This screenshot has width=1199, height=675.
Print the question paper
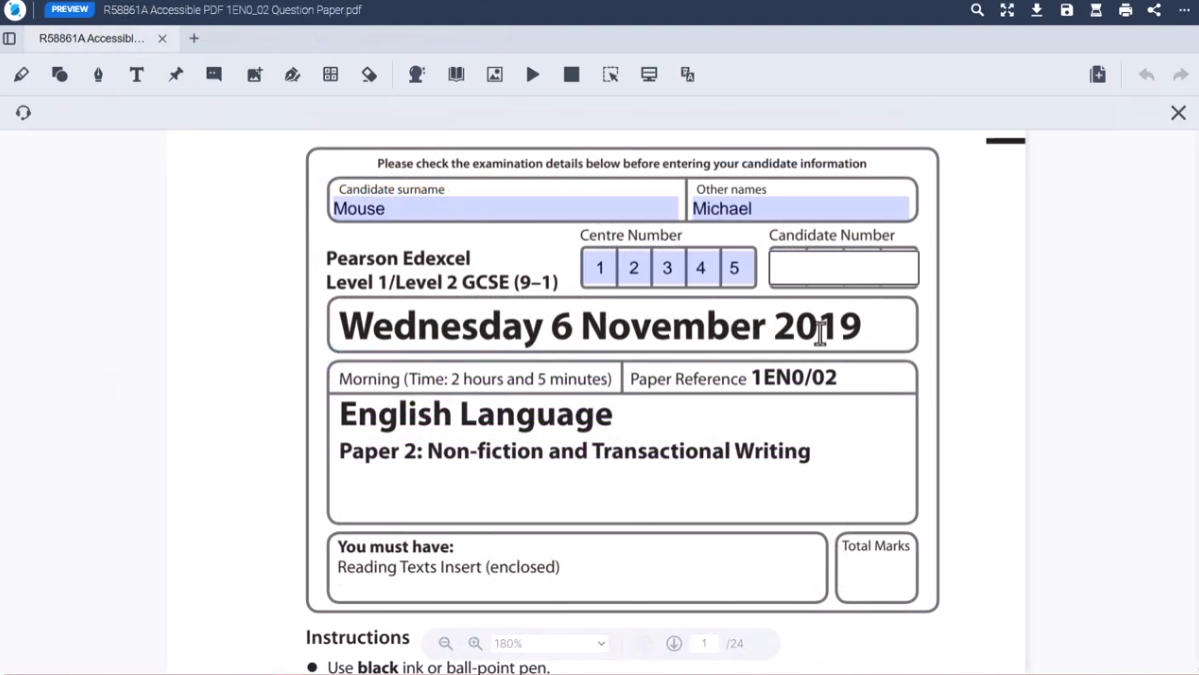coord(1126,10)
